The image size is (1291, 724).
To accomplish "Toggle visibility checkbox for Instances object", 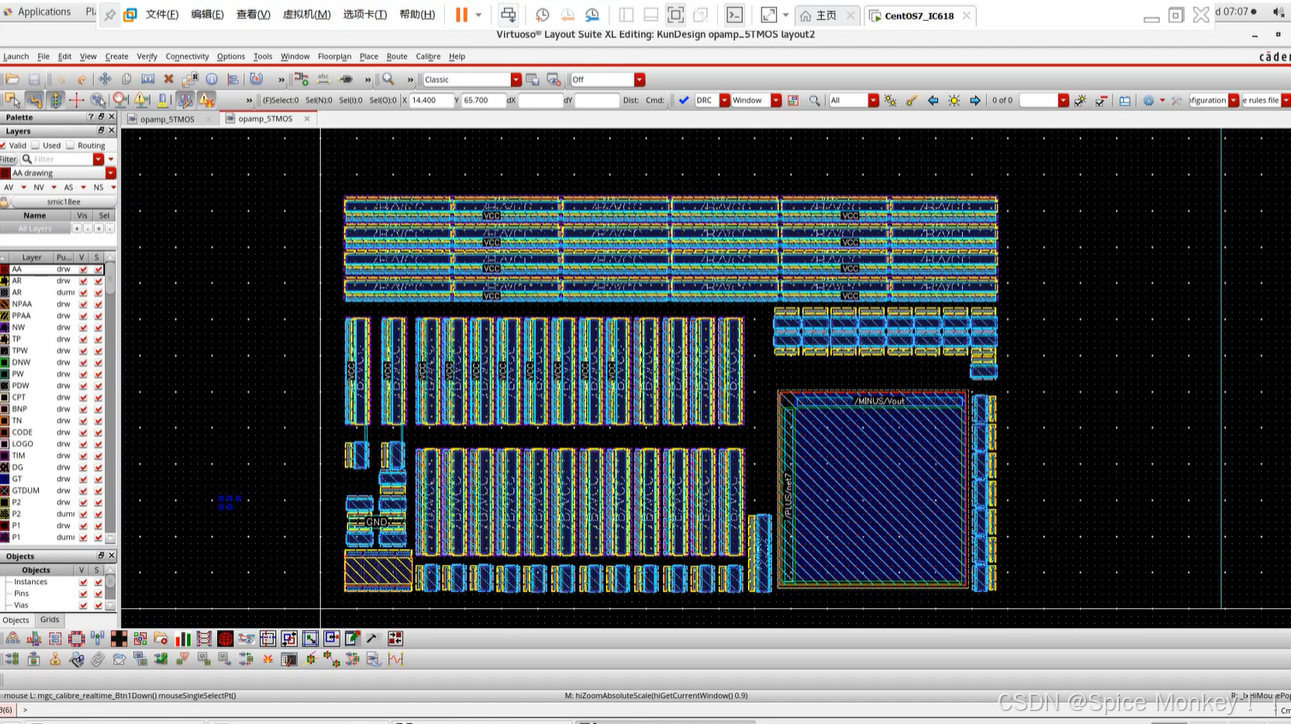I will (x=83, y=582).
